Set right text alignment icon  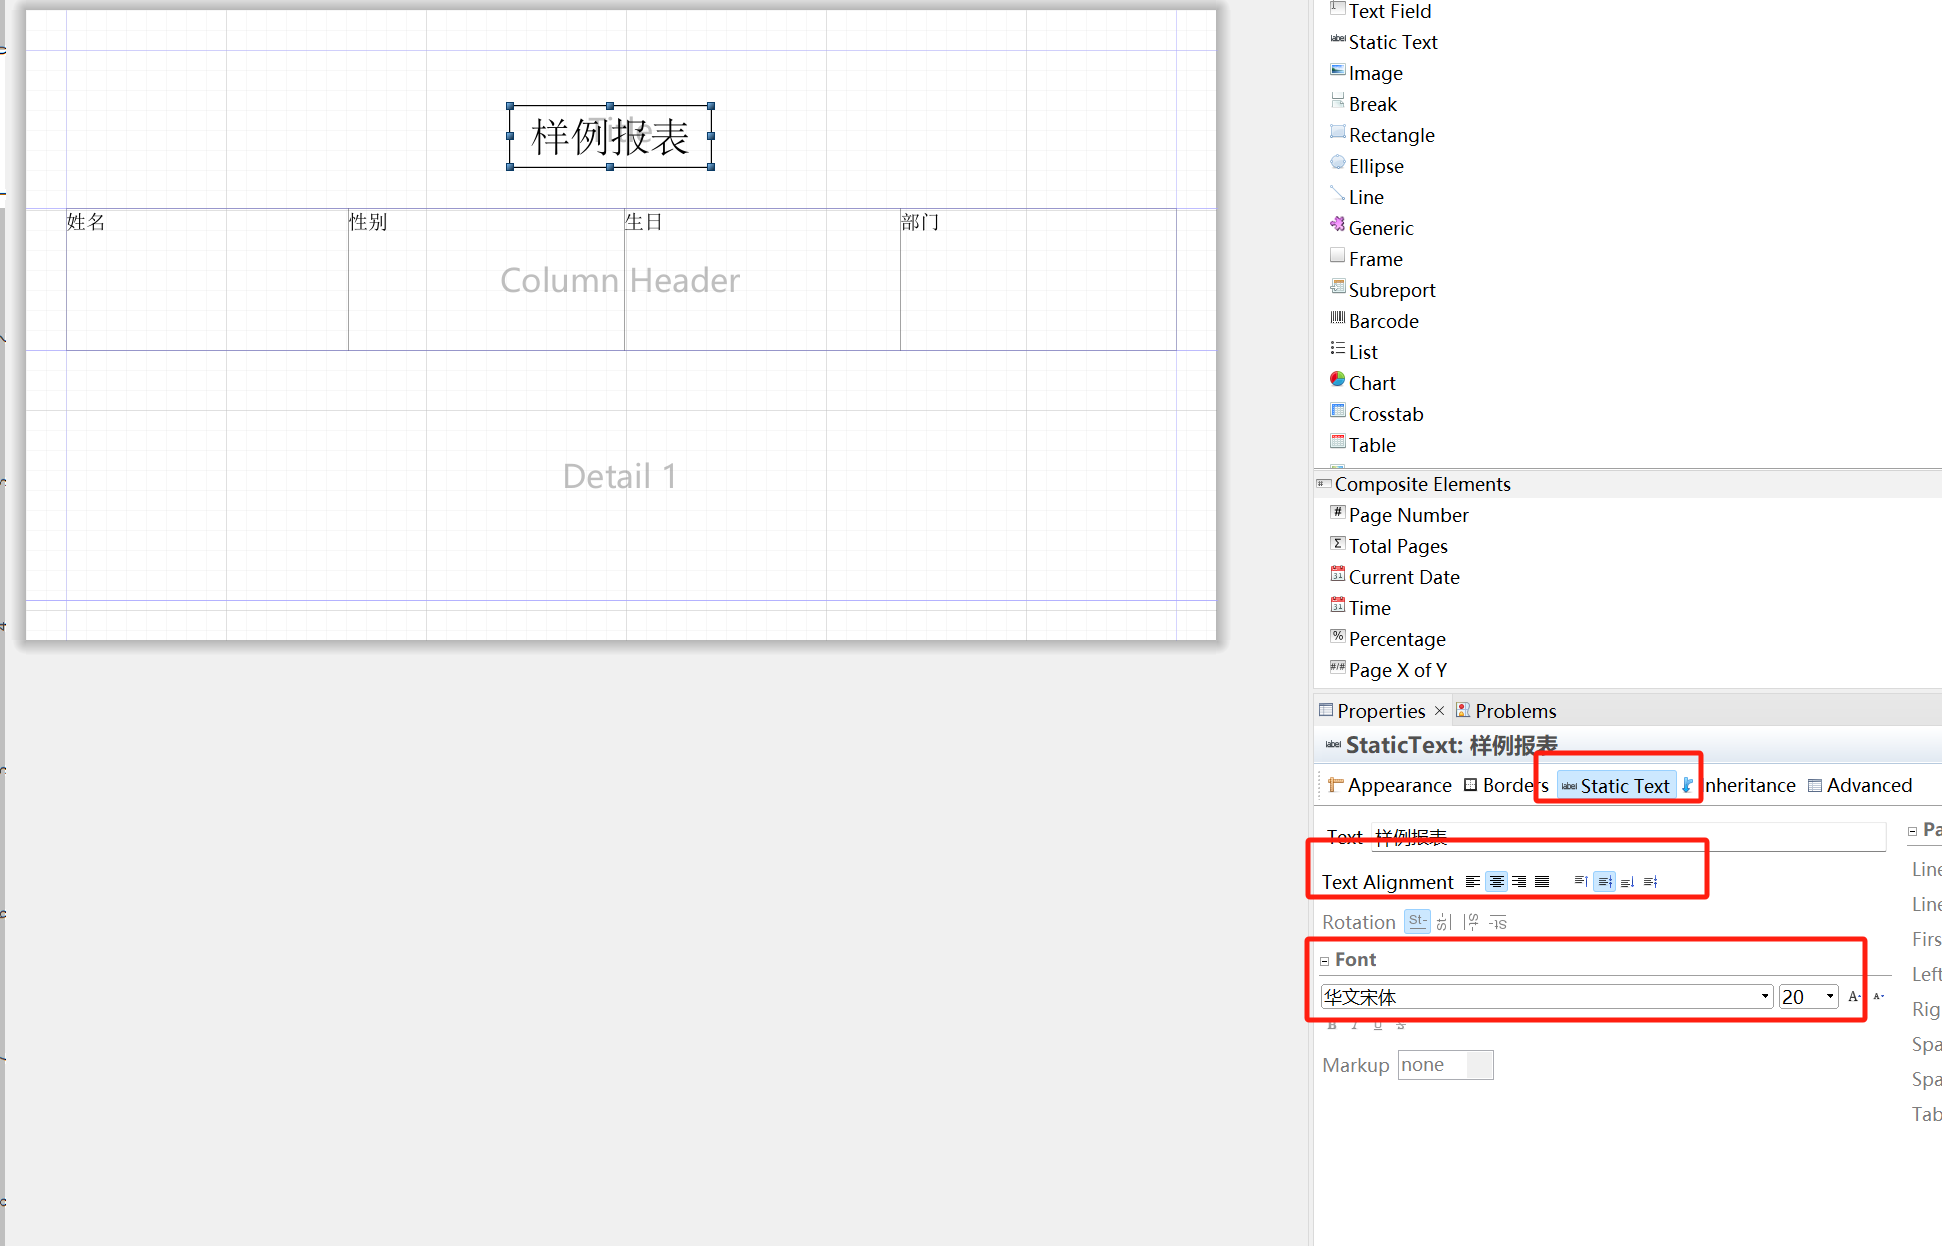pos(1519,881)
